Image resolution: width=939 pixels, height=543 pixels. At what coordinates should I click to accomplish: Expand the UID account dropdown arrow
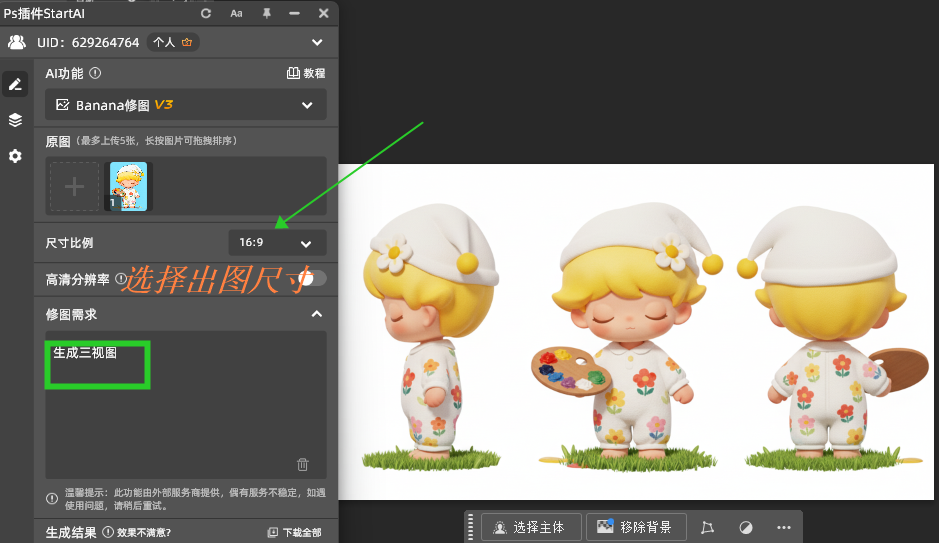(317, 43)
